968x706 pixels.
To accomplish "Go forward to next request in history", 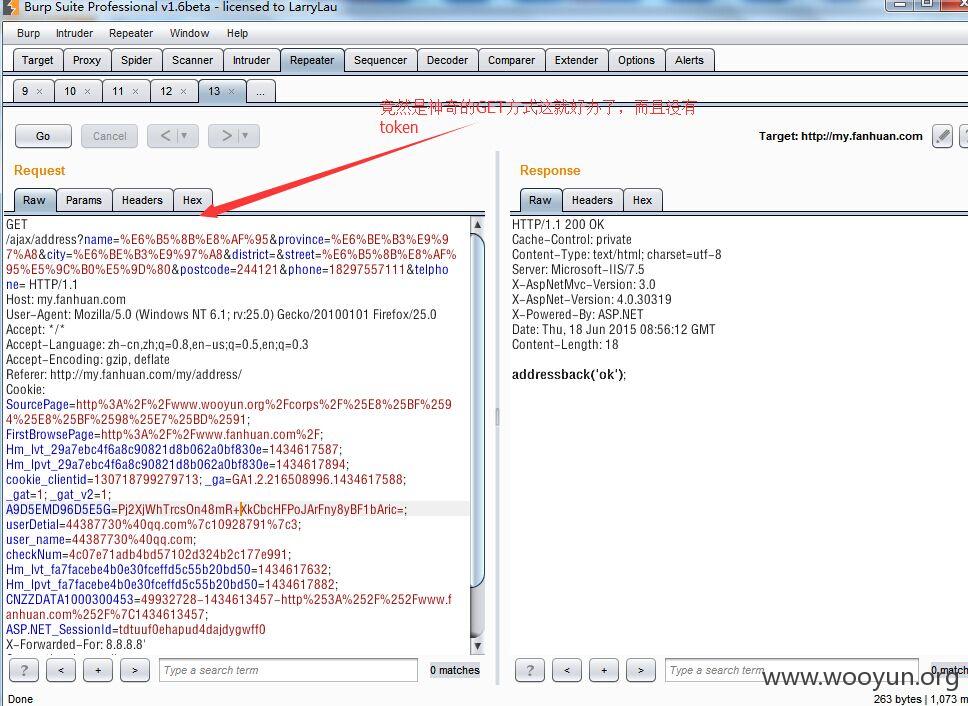I will pyautogui.click(x=227, y=136).
